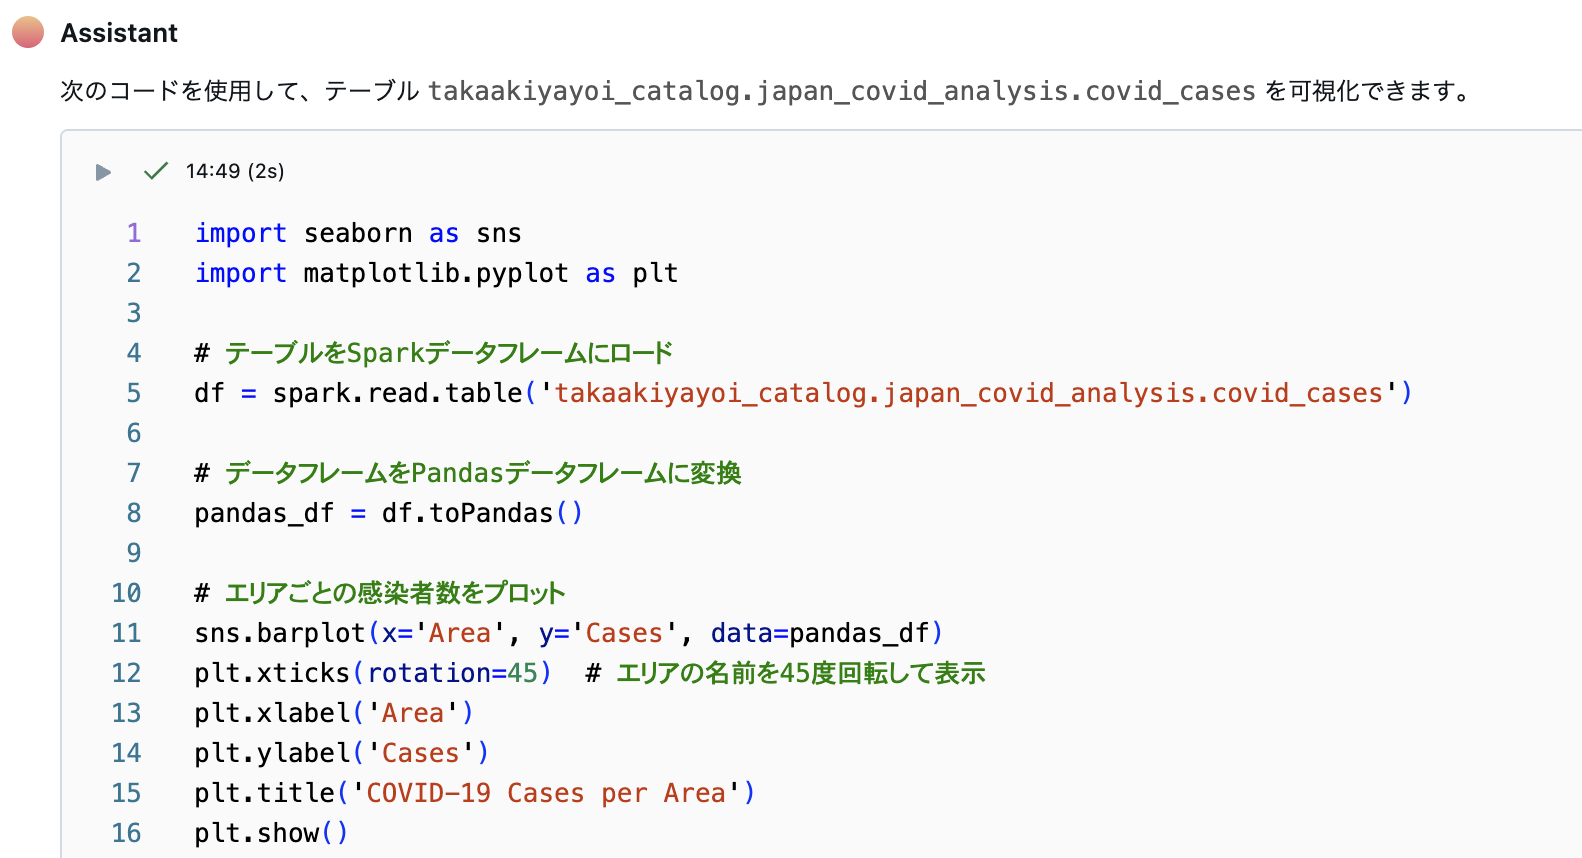The width and height of the screenshot is (1582, 858).
Task: Click the plt.title code line
Action: pyautogui.click(x=475, y=793)
